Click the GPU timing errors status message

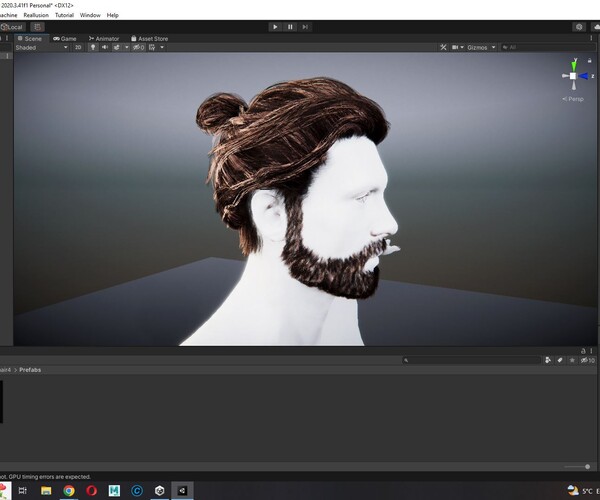[x=45, y=477]
